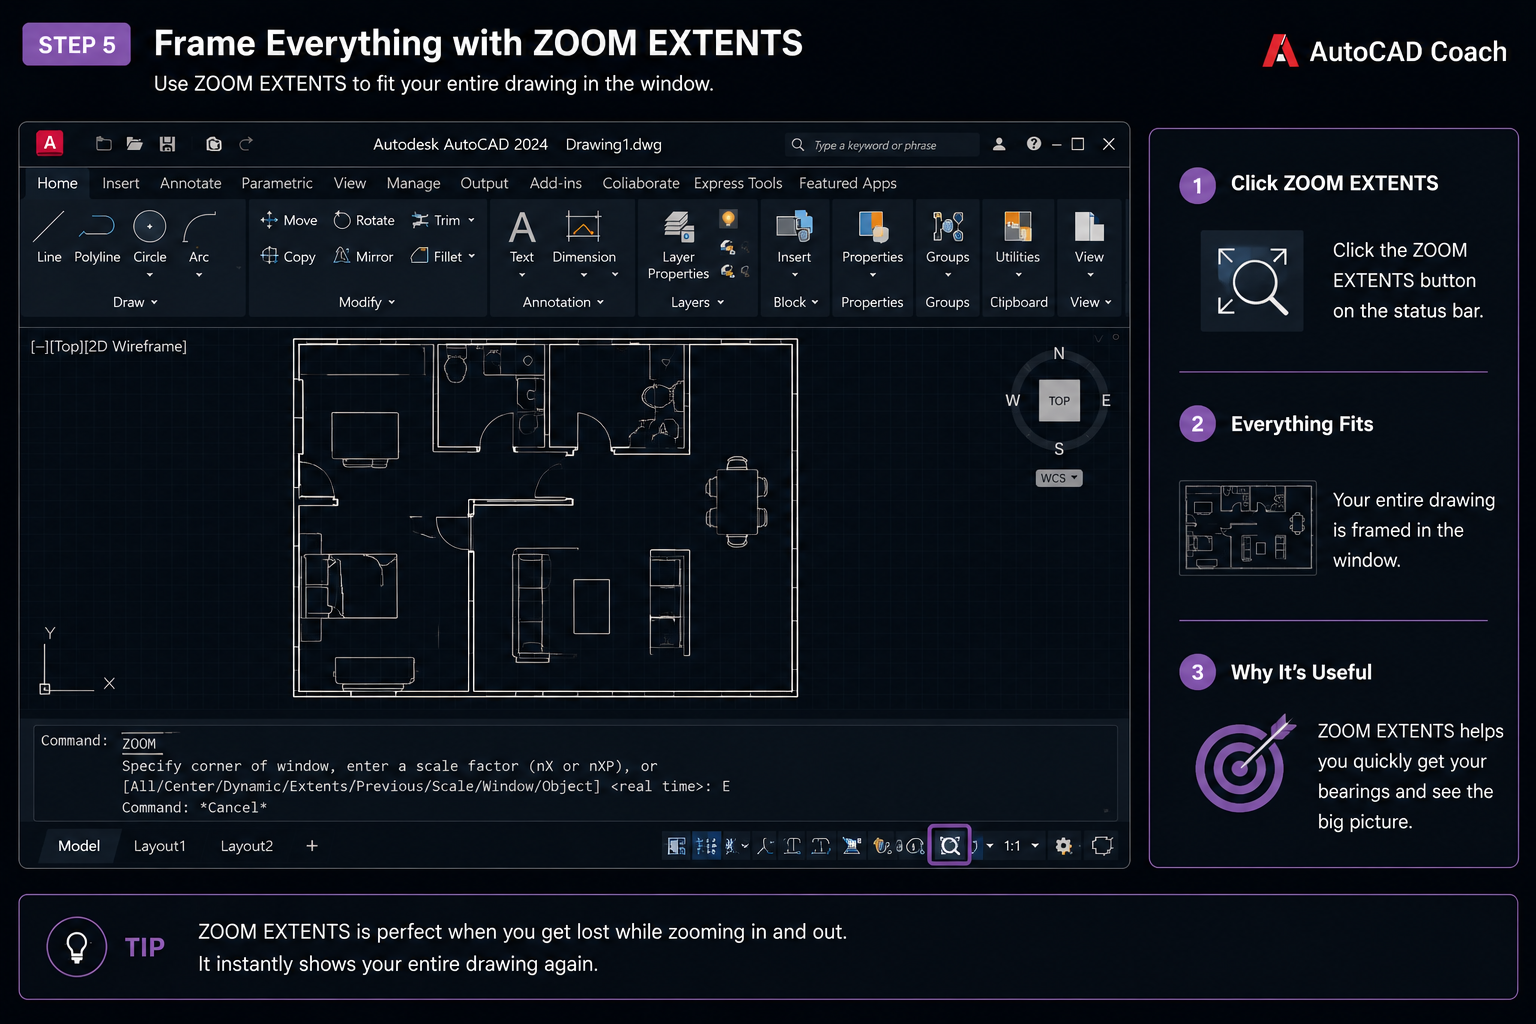Click the N compass direction on ViewCube
Viewport: 1536px width, 1024px height.
[1059, 354]
